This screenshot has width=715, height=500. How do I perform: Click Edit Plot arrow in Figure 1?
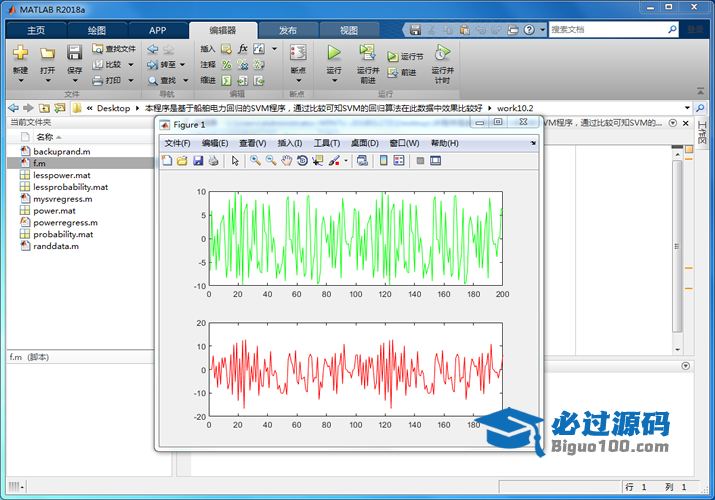235,160
